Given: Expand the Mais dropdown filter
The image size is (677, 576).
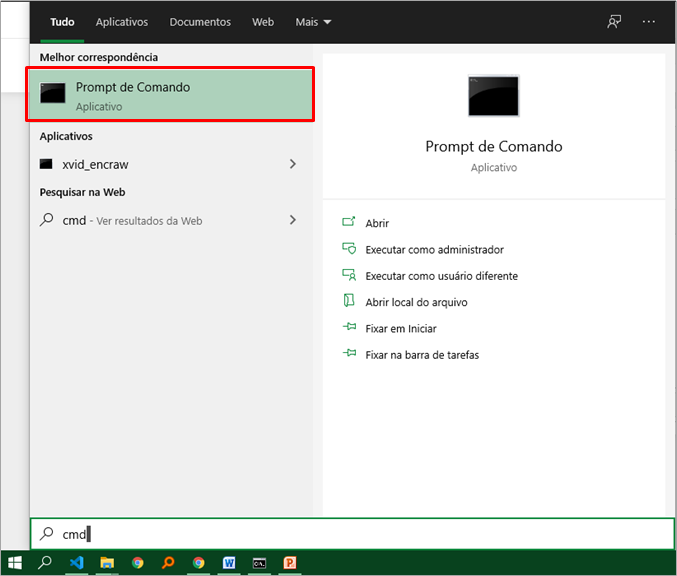Looking at the screenshot, I should click(x=313, y=21).
